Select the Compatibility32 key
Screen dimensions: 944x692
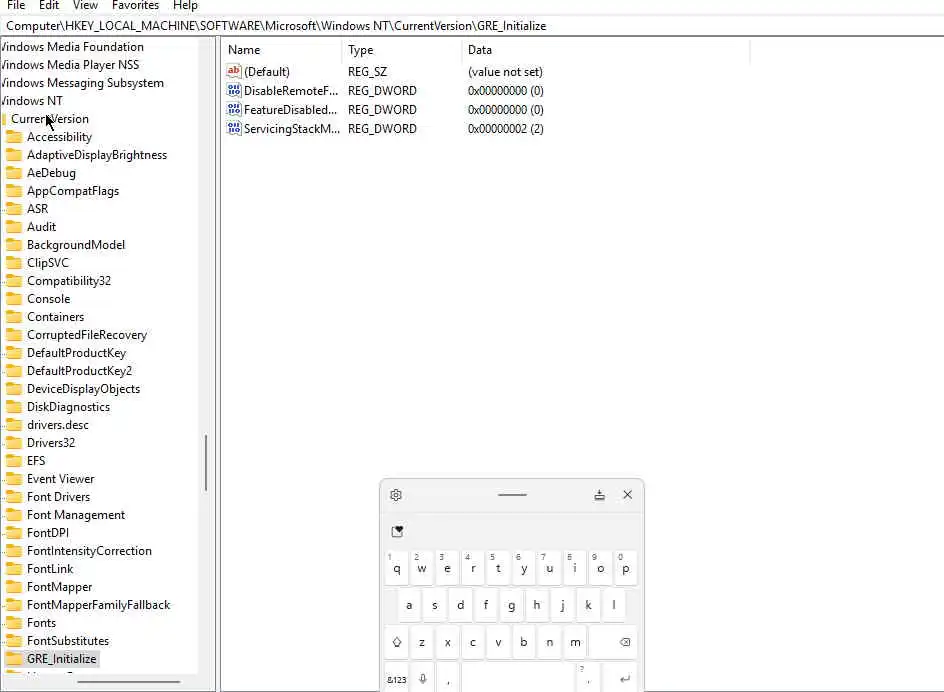click(x=69, y=281)
